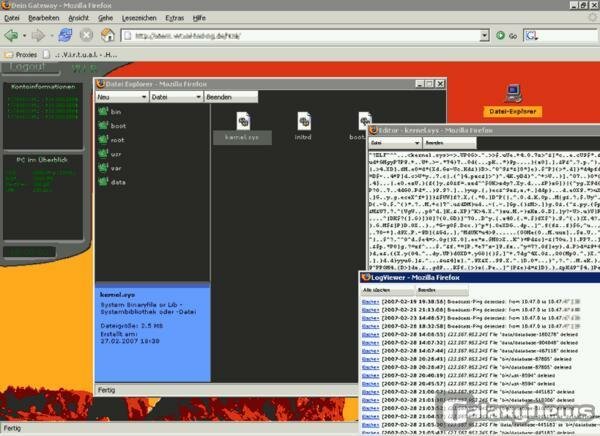Open the Gehe menu
600x436 pixels.
tap(105, 18)
